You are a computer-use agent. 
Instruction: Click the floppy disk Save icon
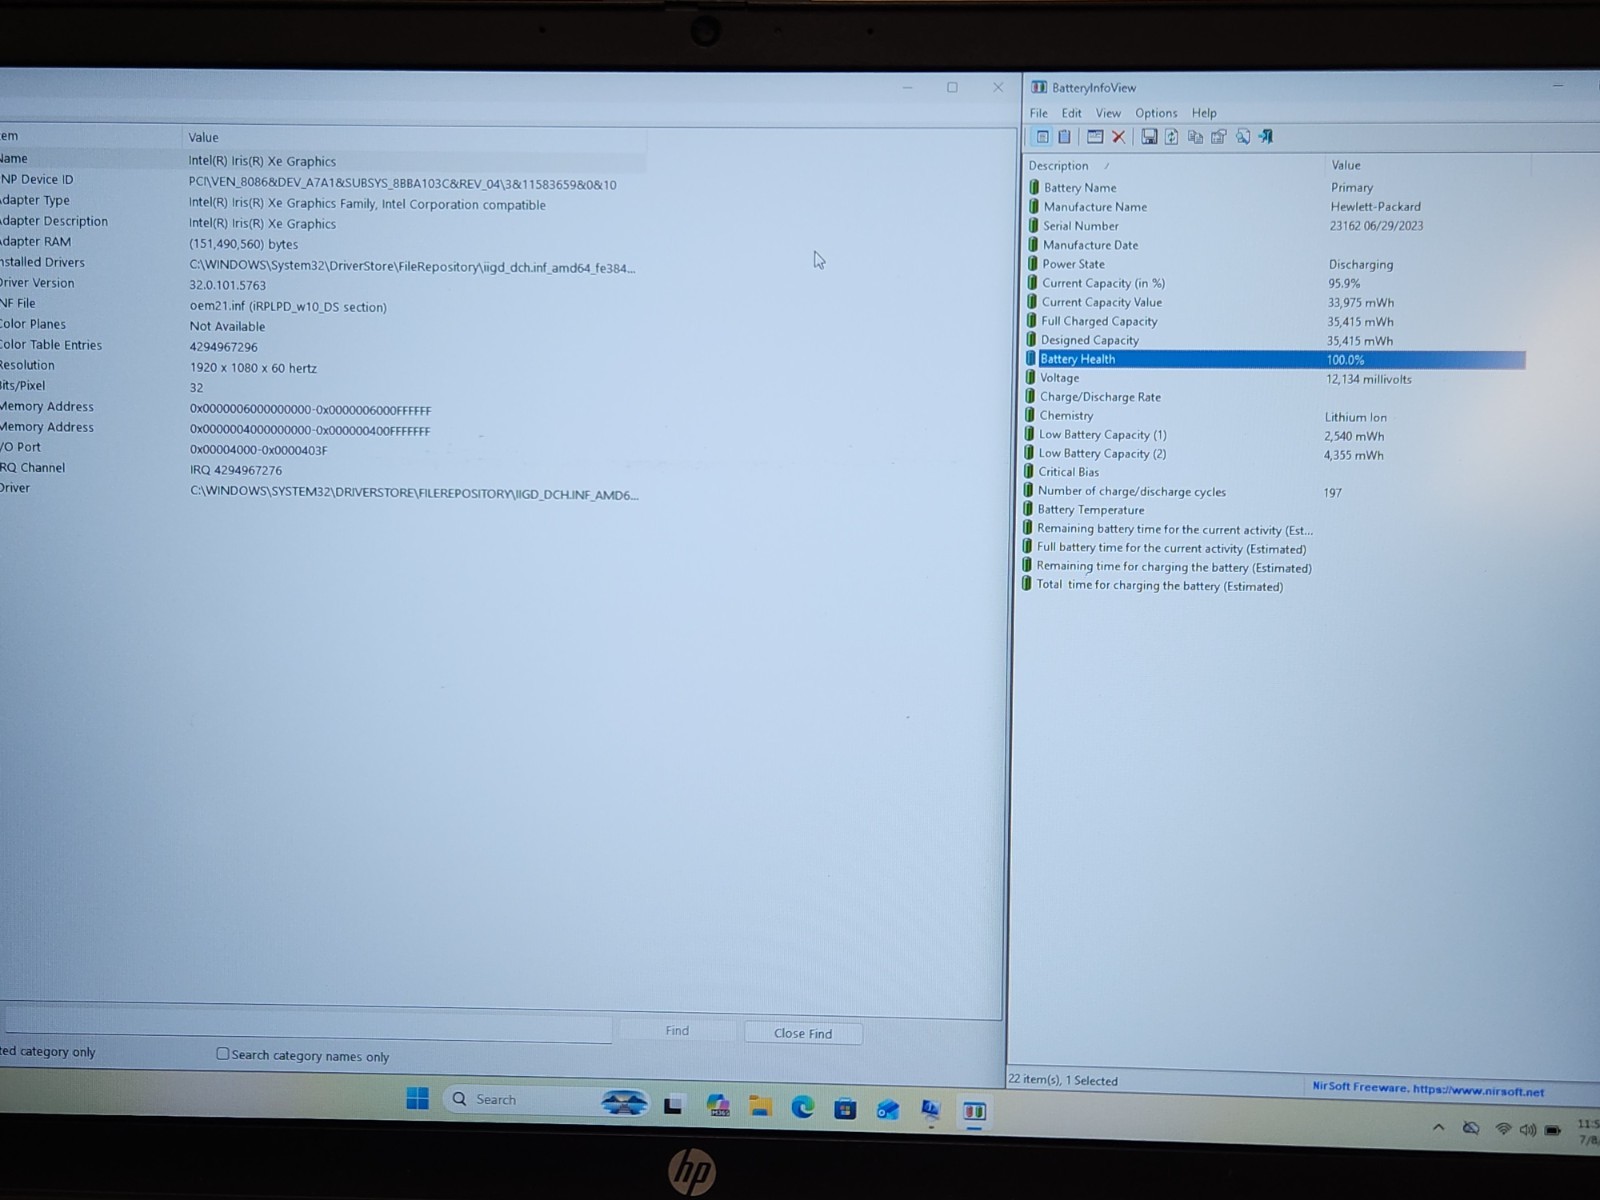click(x=1149, y=137)
